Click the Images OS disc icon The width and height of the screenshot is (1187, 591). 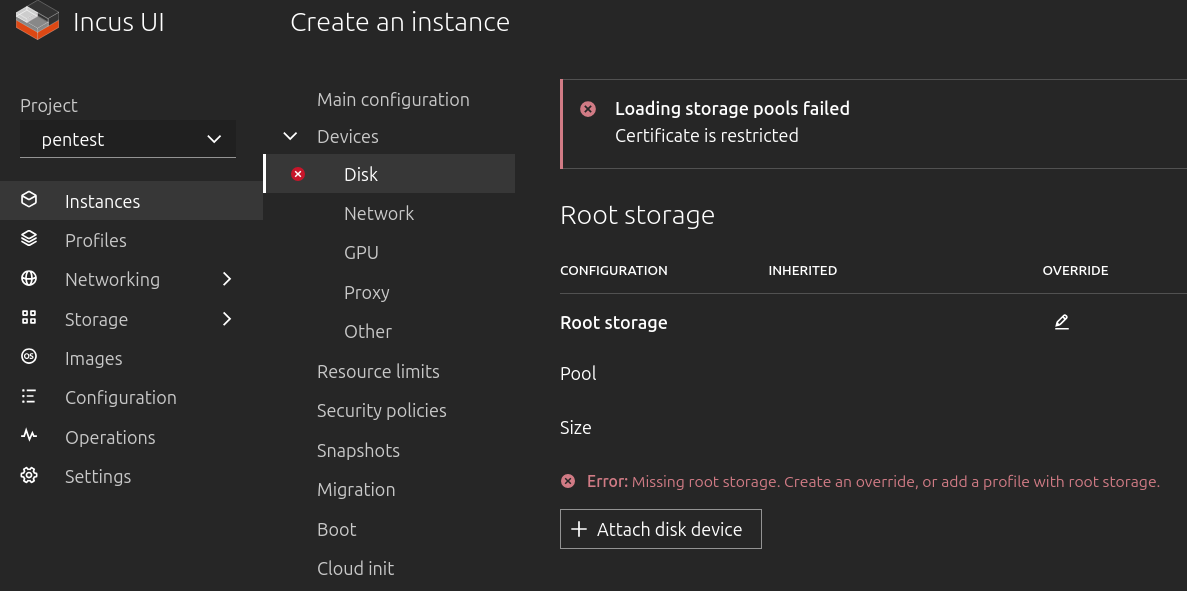click(29, 357)
